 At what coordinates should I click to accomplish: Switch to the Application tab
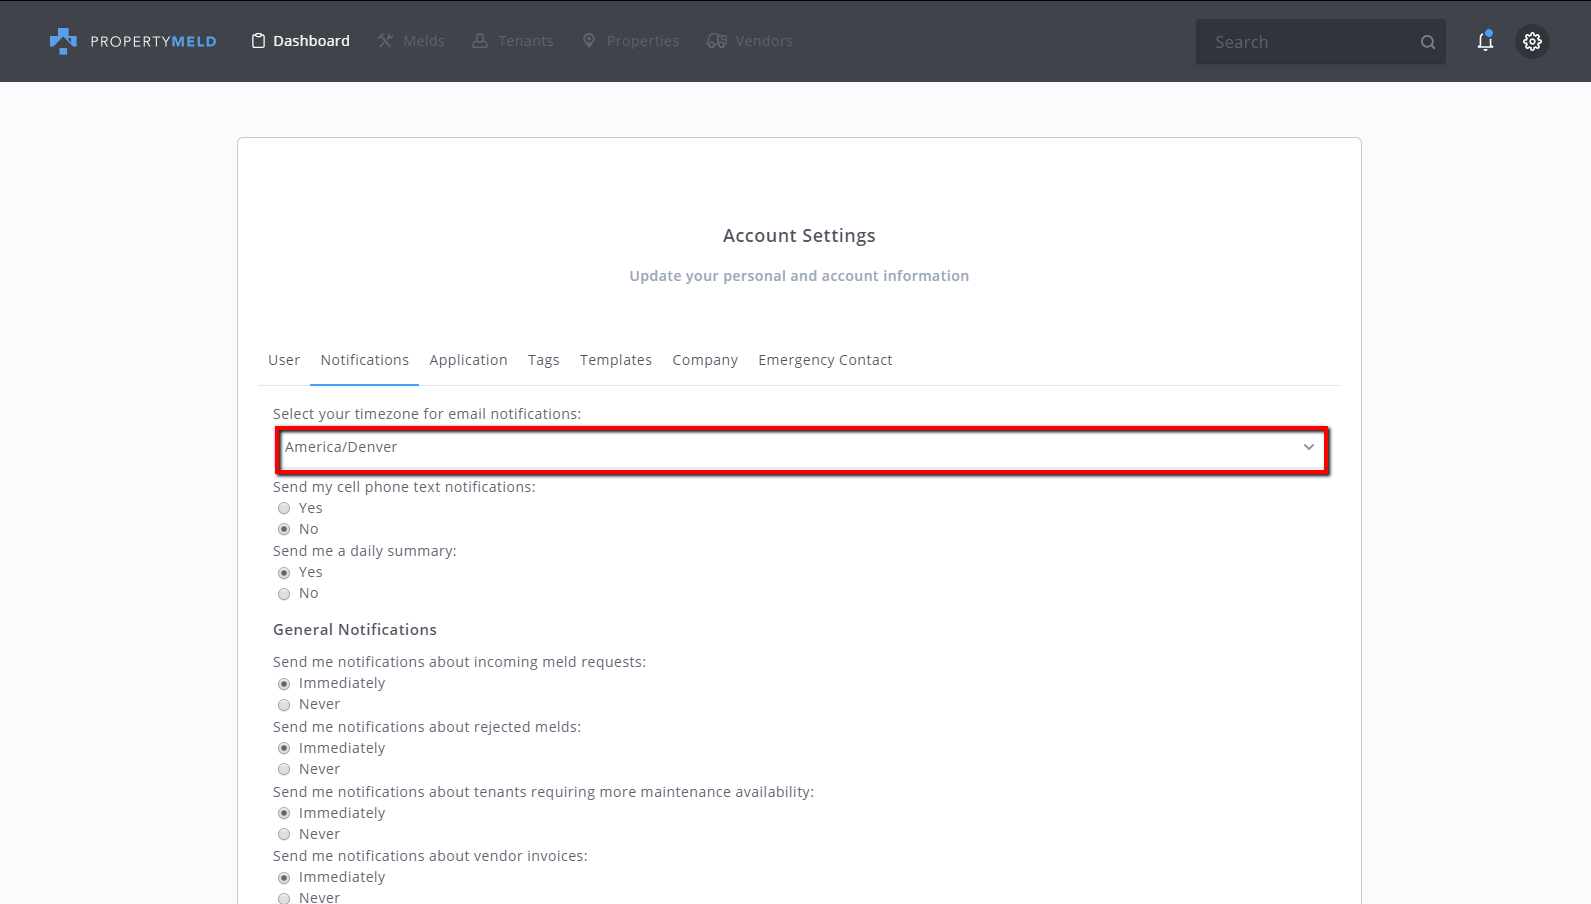click(x=468, y=360)
